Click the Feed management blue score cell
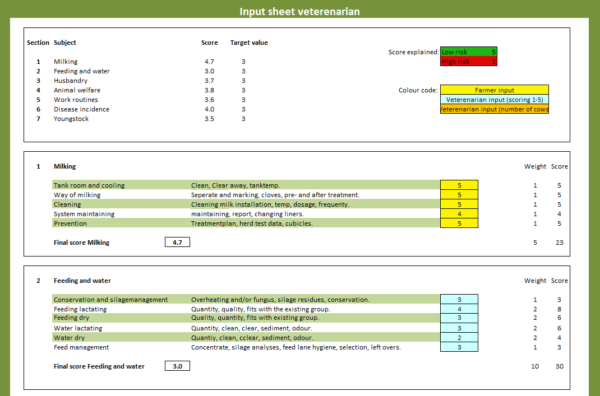 coord(459,347)
